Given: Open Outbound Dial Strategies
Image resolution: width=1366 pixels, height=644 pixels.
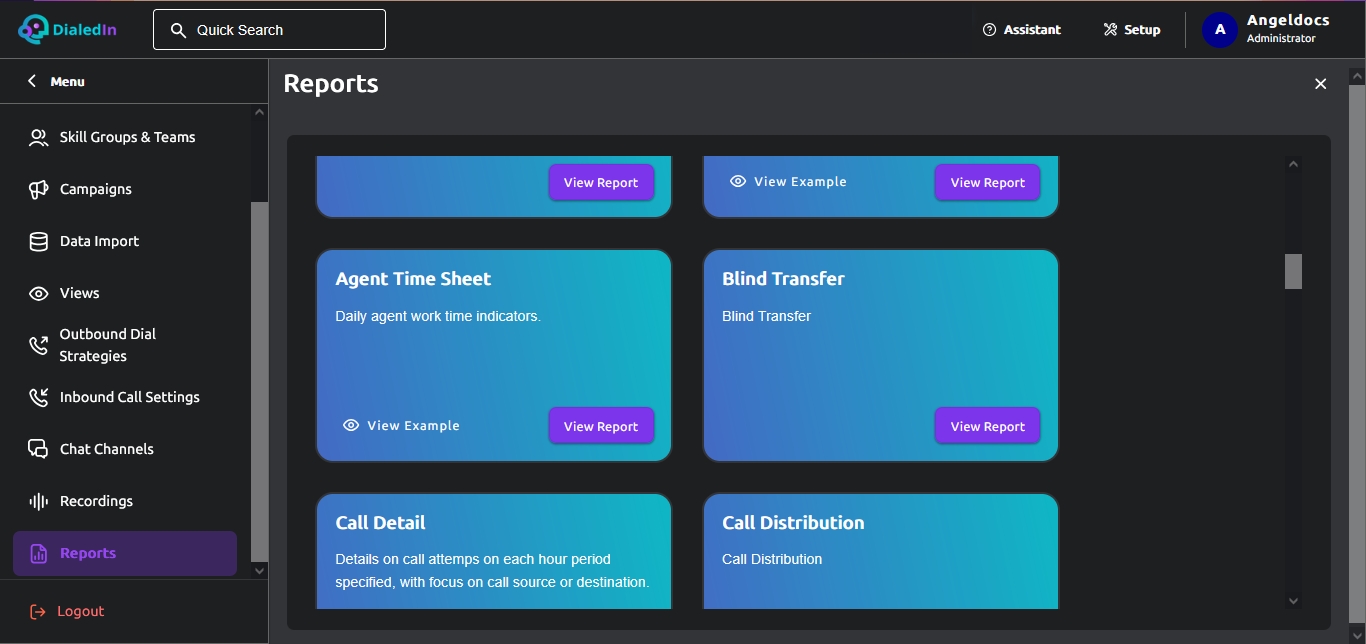Looking at the screenshot, I should (x=125, y=345).
